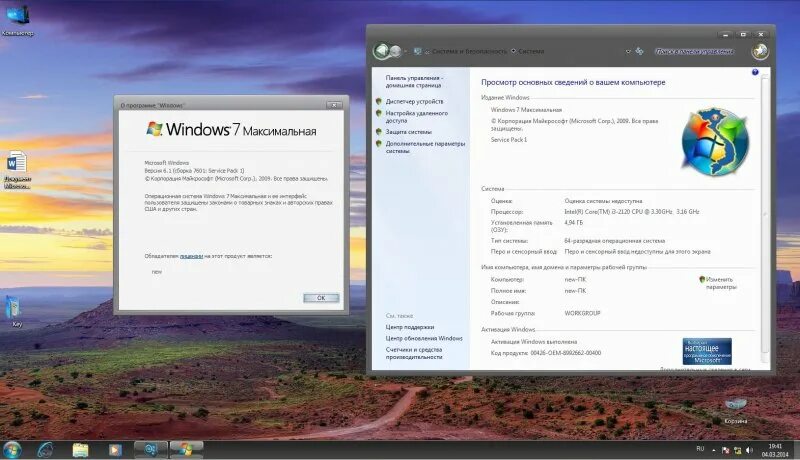
Task: Select the WORKGROUP value
Action: pyautogui.click(x=582, y=313)
